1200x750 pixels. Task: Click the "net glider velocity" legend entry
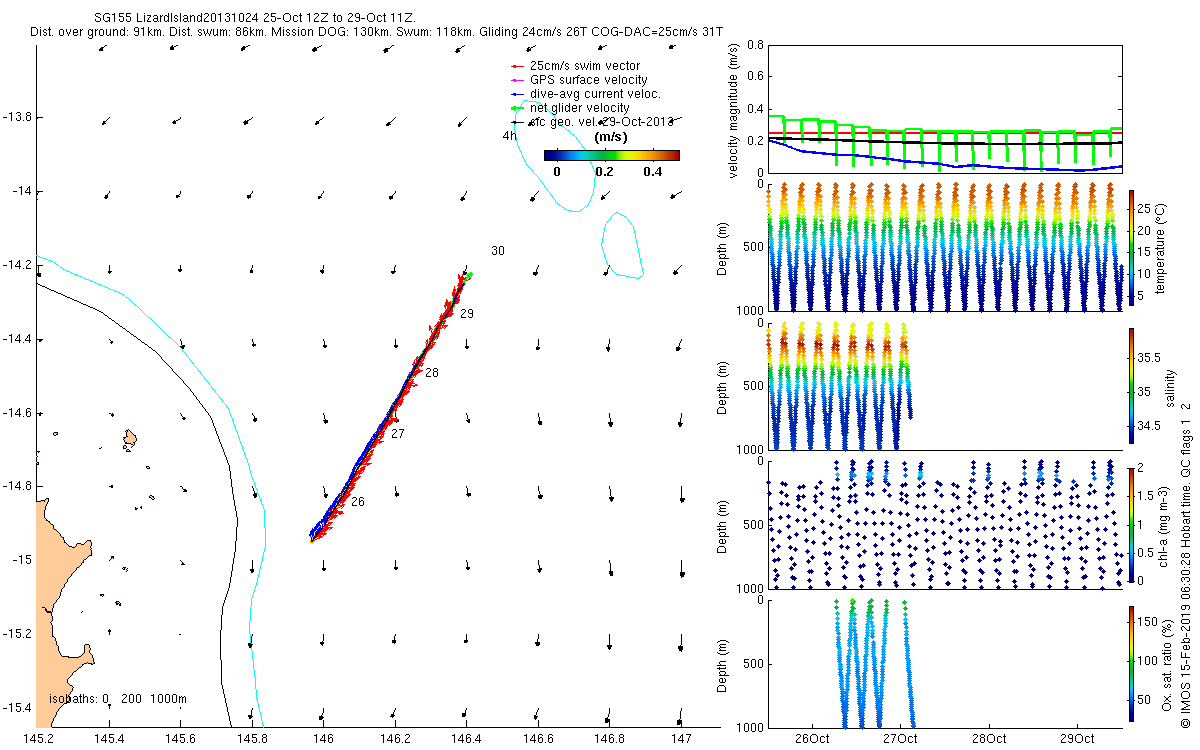[x=569, y=108]
